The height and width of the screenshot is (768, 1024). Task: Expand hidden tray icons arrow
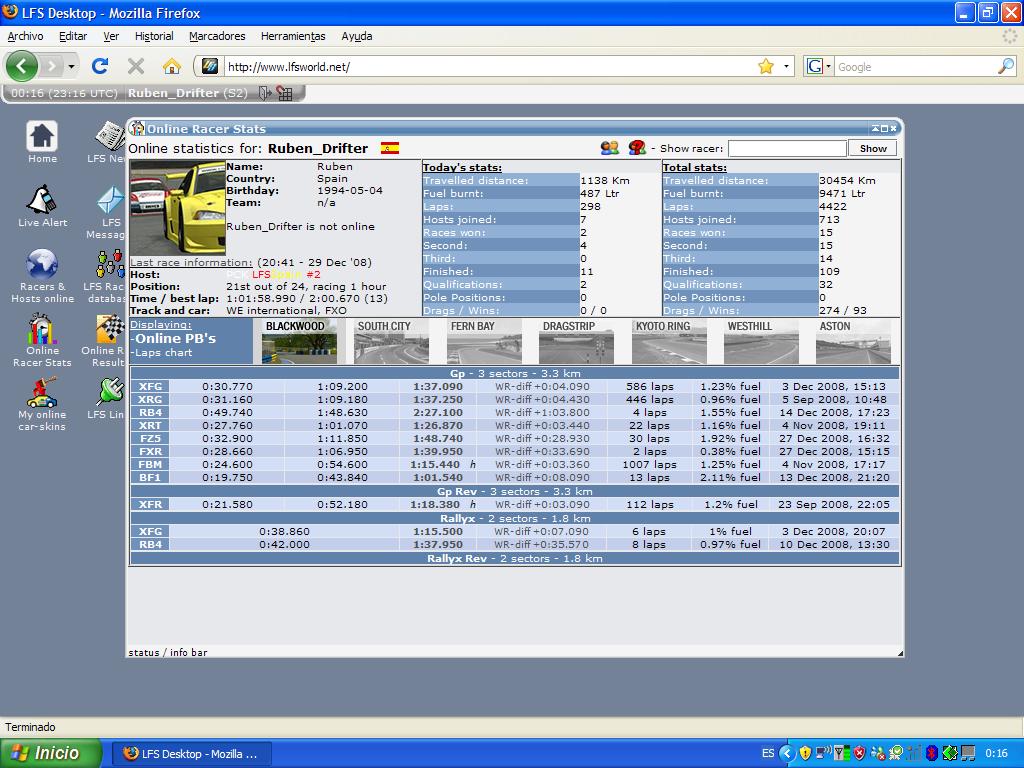tap(787, 753)
